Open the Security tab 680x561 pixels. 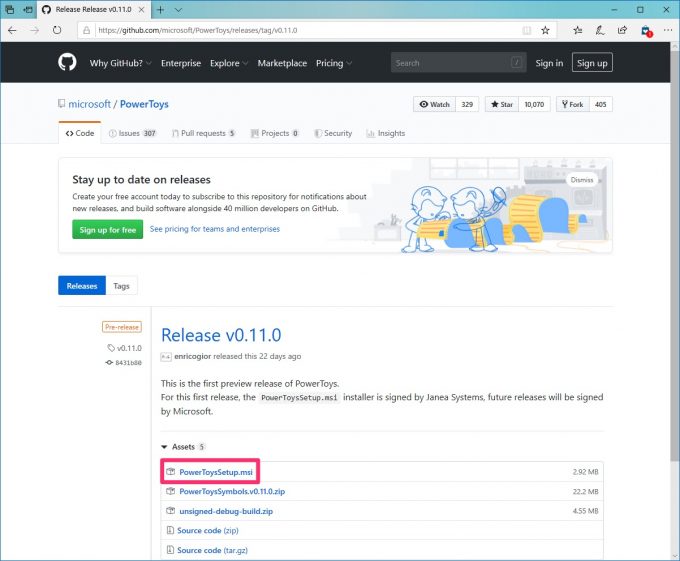[333, 133]
